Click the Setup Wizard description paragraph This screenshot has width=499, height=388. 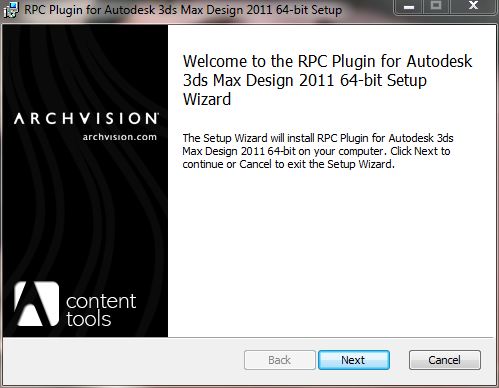tap(318, 151)
